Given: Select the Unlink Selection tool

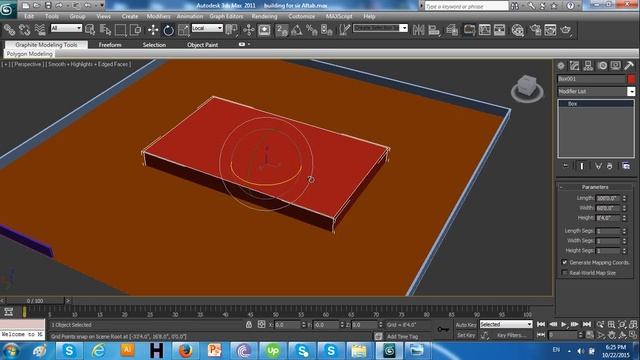Looking at the screenshot, I should (24, 30).
